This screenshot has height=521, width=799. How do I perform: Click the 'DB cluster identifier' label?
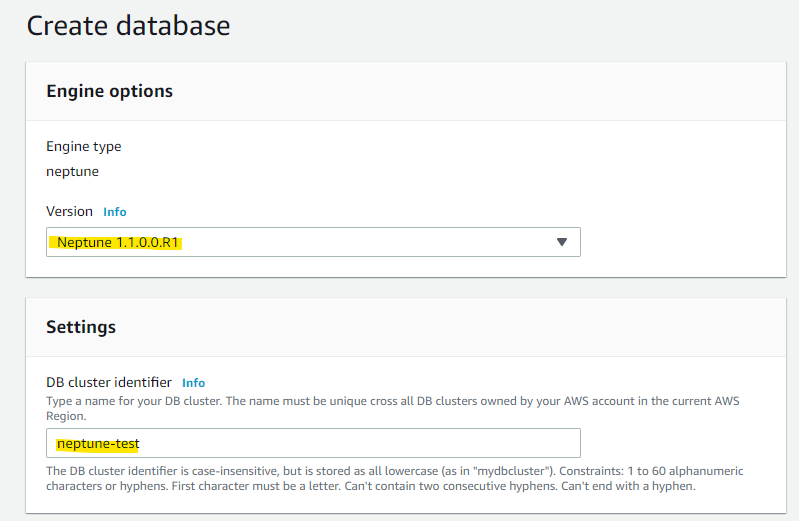109,382
